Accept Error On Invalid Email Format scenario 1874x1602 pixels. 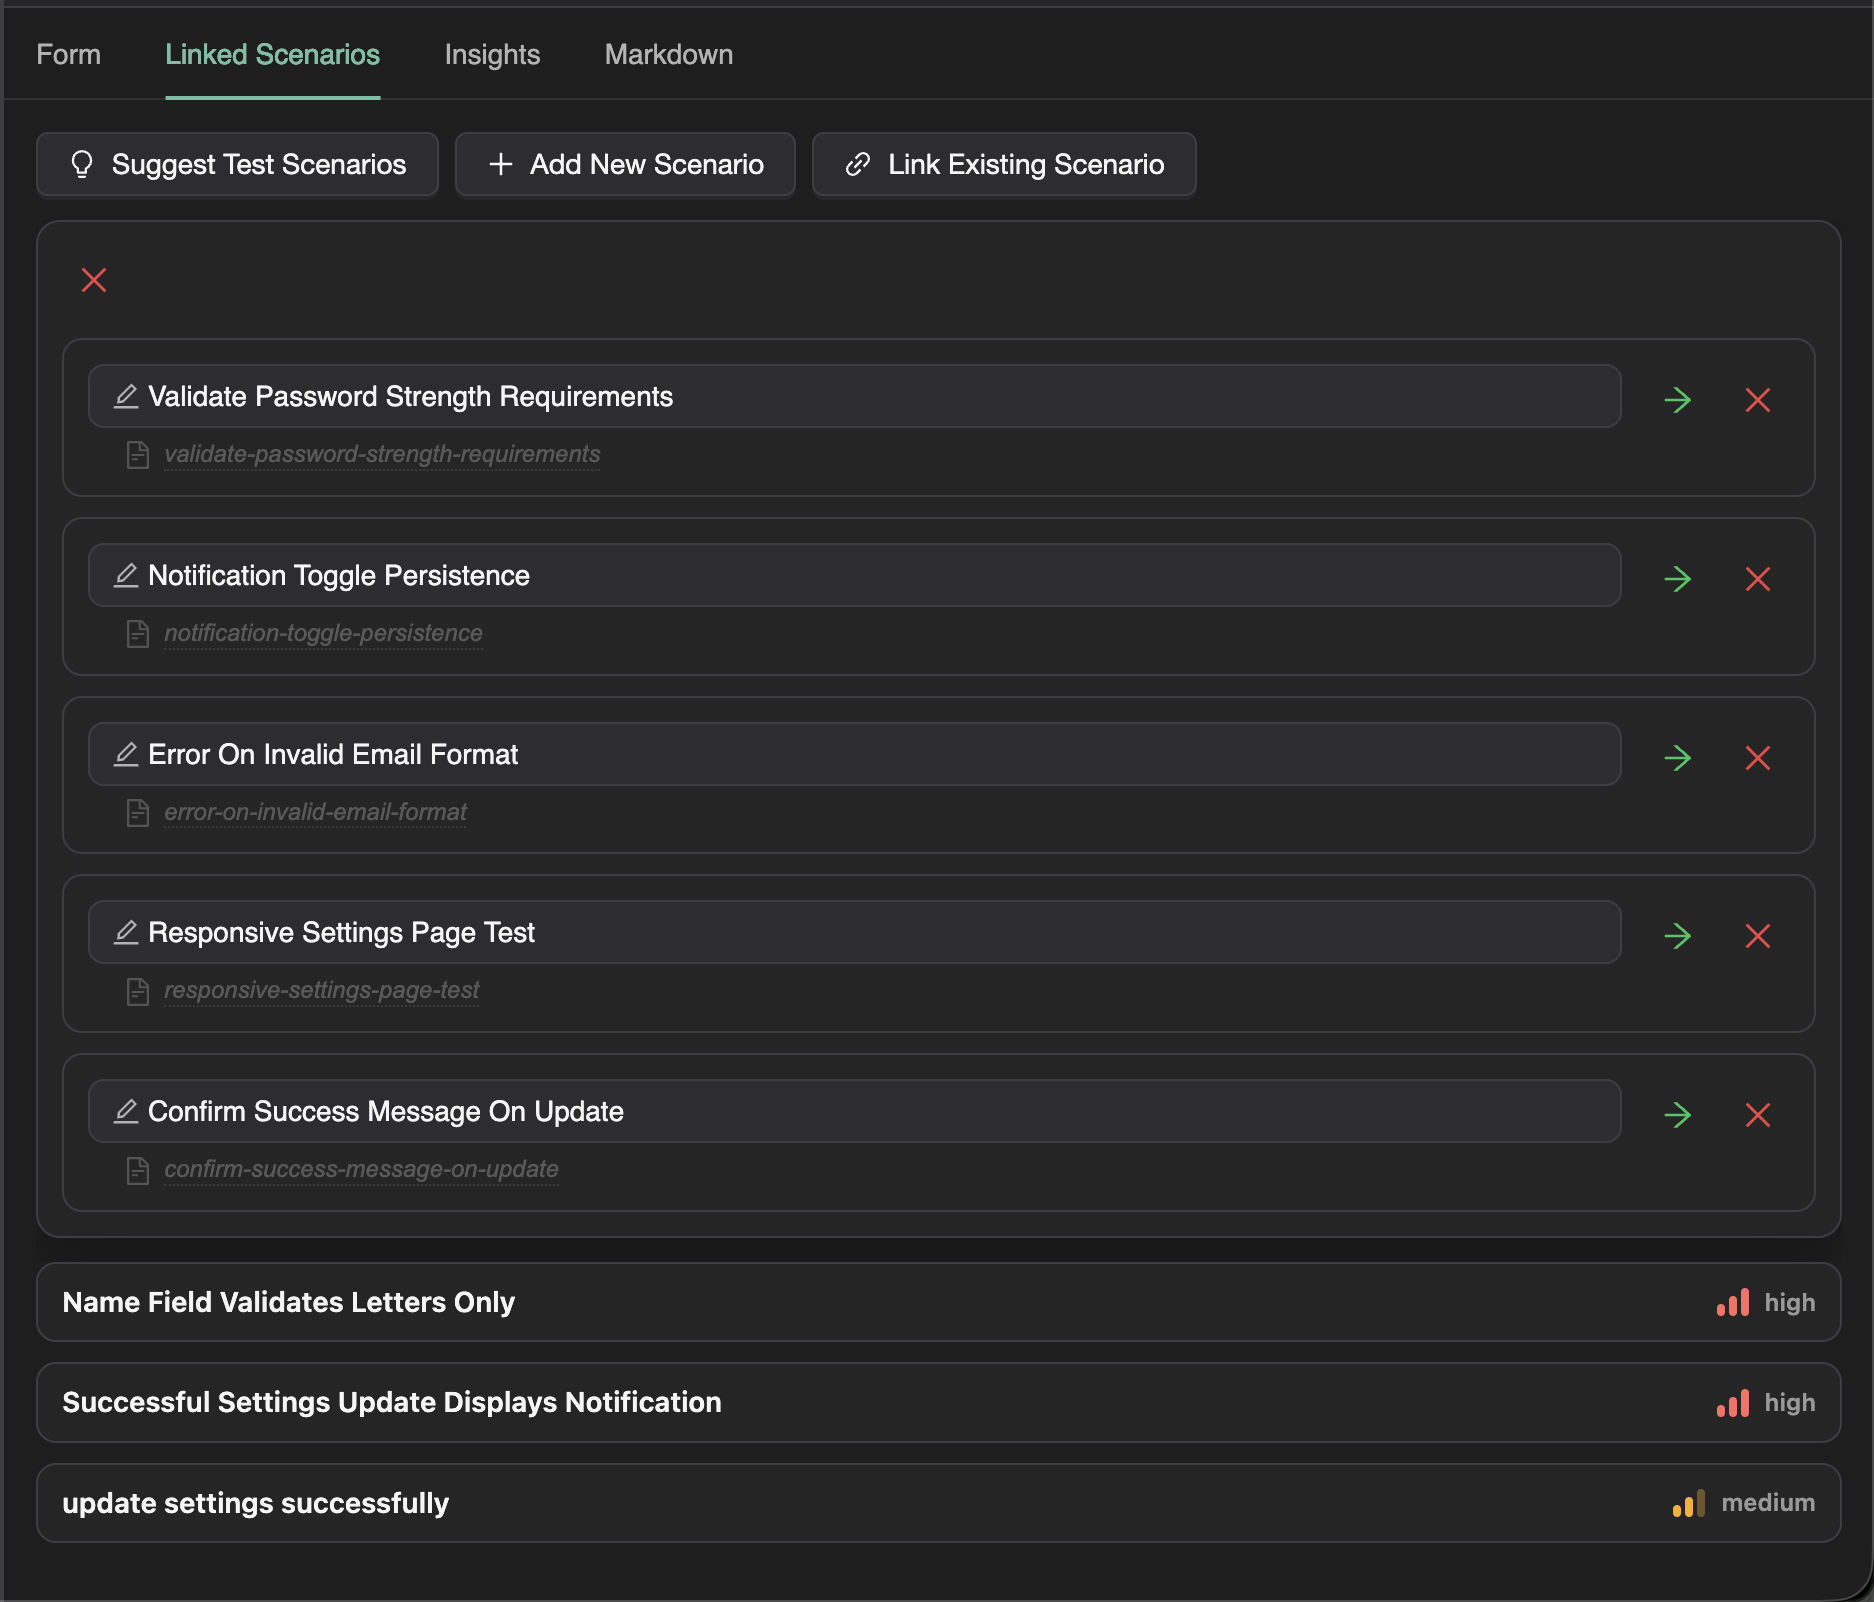(1678, 758)
